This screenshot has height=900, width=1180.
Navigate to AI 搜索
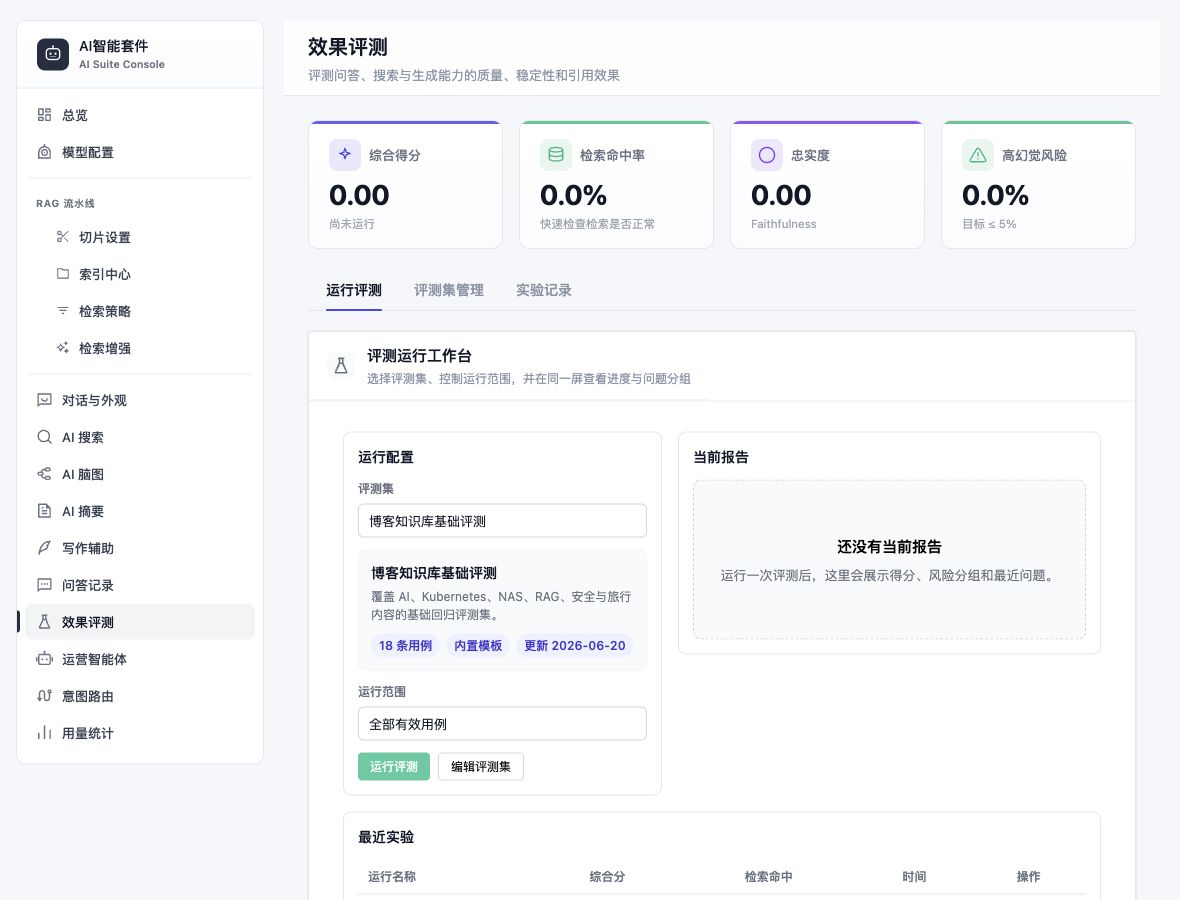[x=140, y=436]
